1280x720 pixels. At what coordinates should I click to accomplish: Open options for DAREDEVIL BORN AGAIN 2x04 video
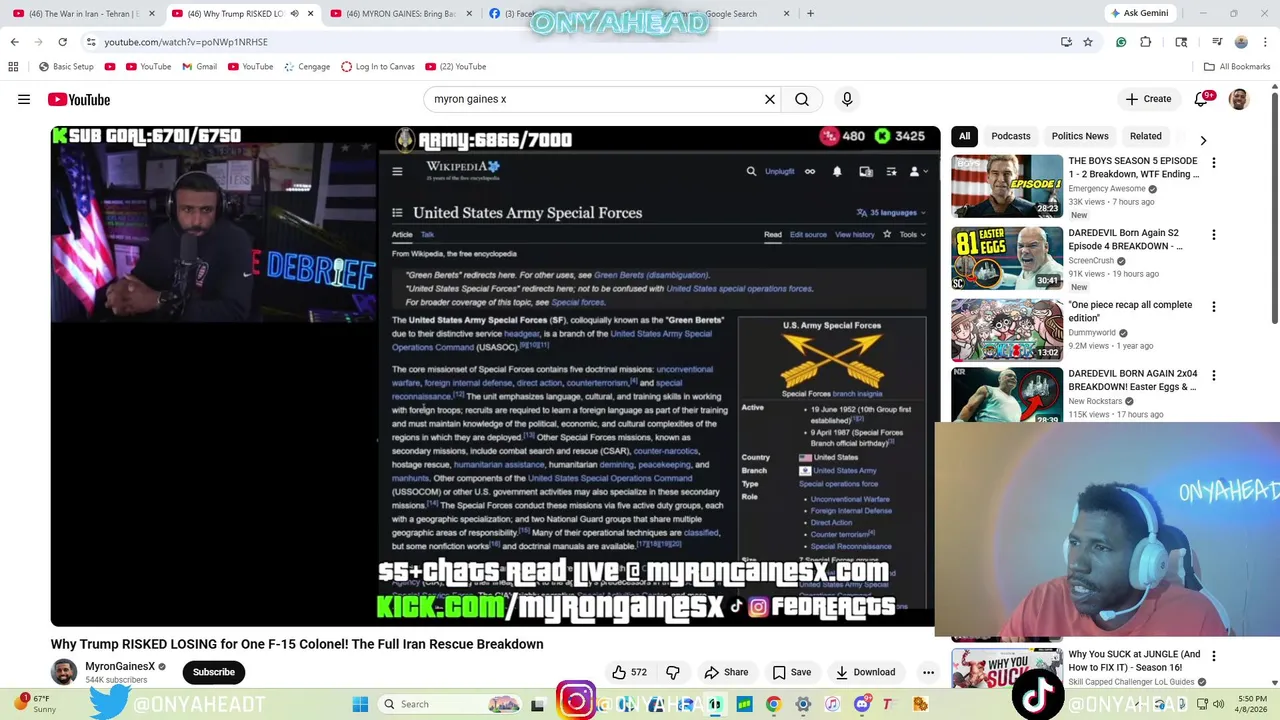(1213, 376)
